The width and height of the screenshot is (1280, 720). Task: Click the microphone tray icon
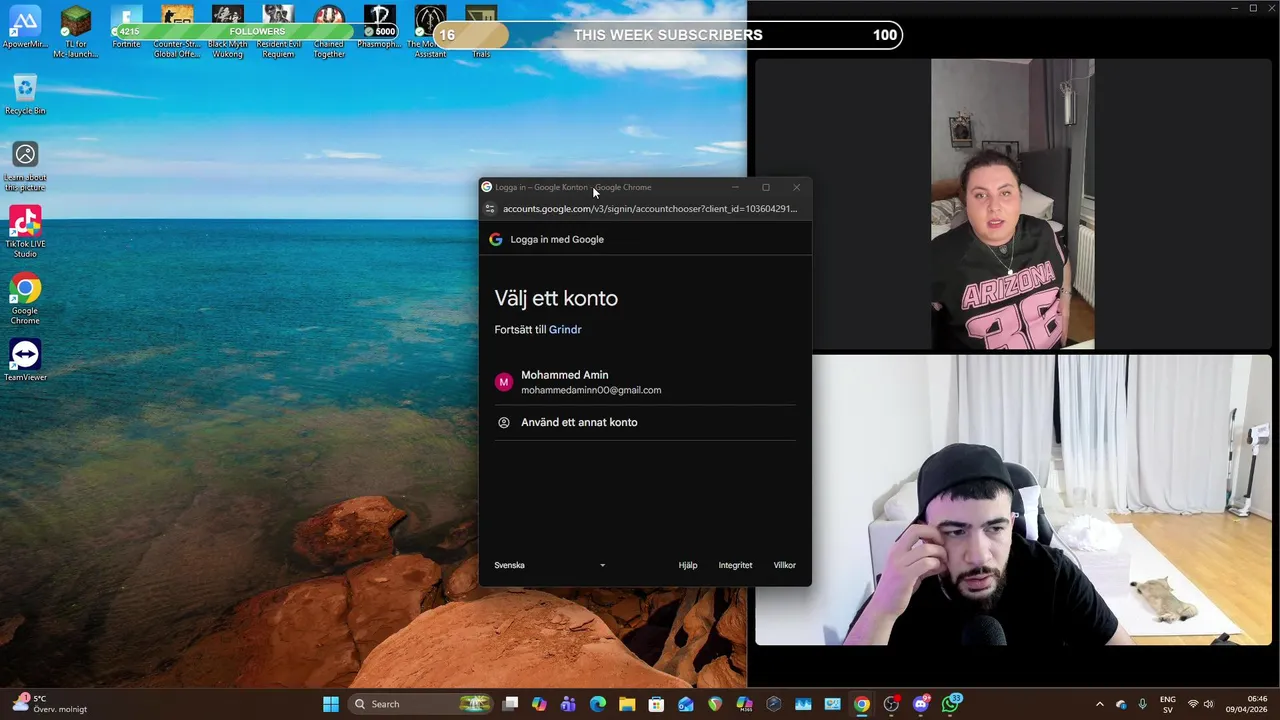click(1142, 704)
